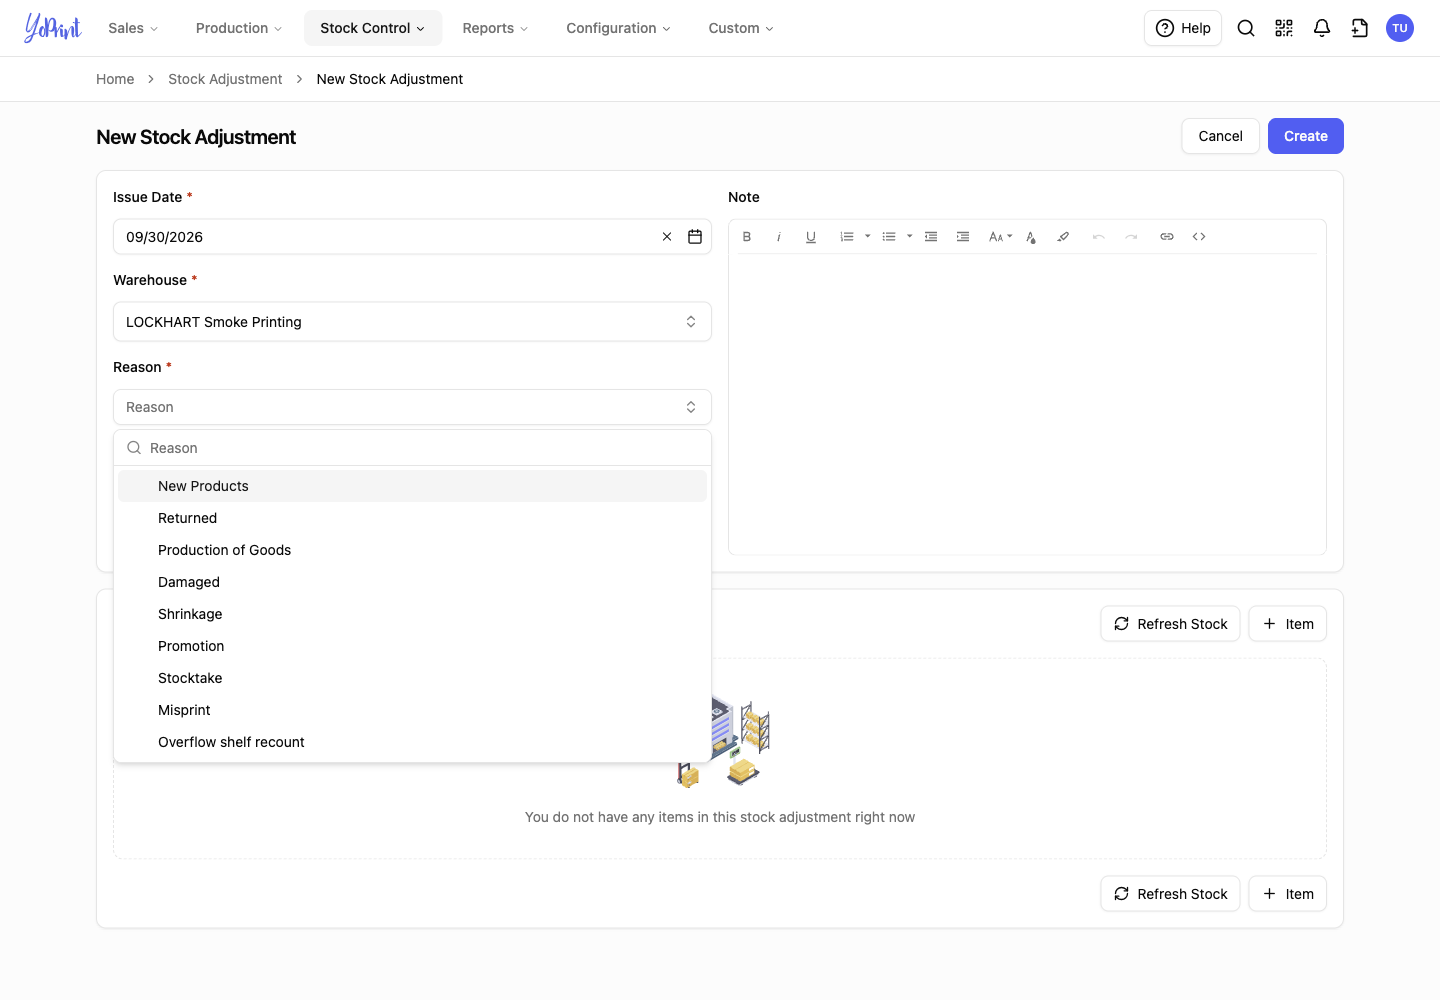The height and width of the screenshot is (1000, 1440).
Task: Choose the Production of Goods reason
Action: [x=412, y=550]
